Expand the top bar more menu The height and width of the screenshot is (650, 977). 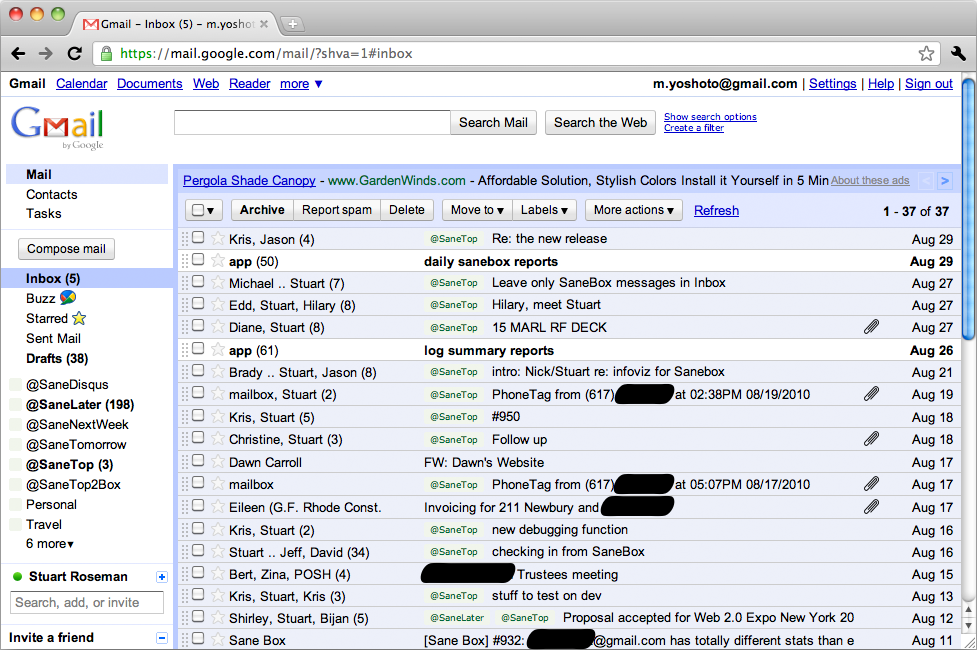coord(301,84)
